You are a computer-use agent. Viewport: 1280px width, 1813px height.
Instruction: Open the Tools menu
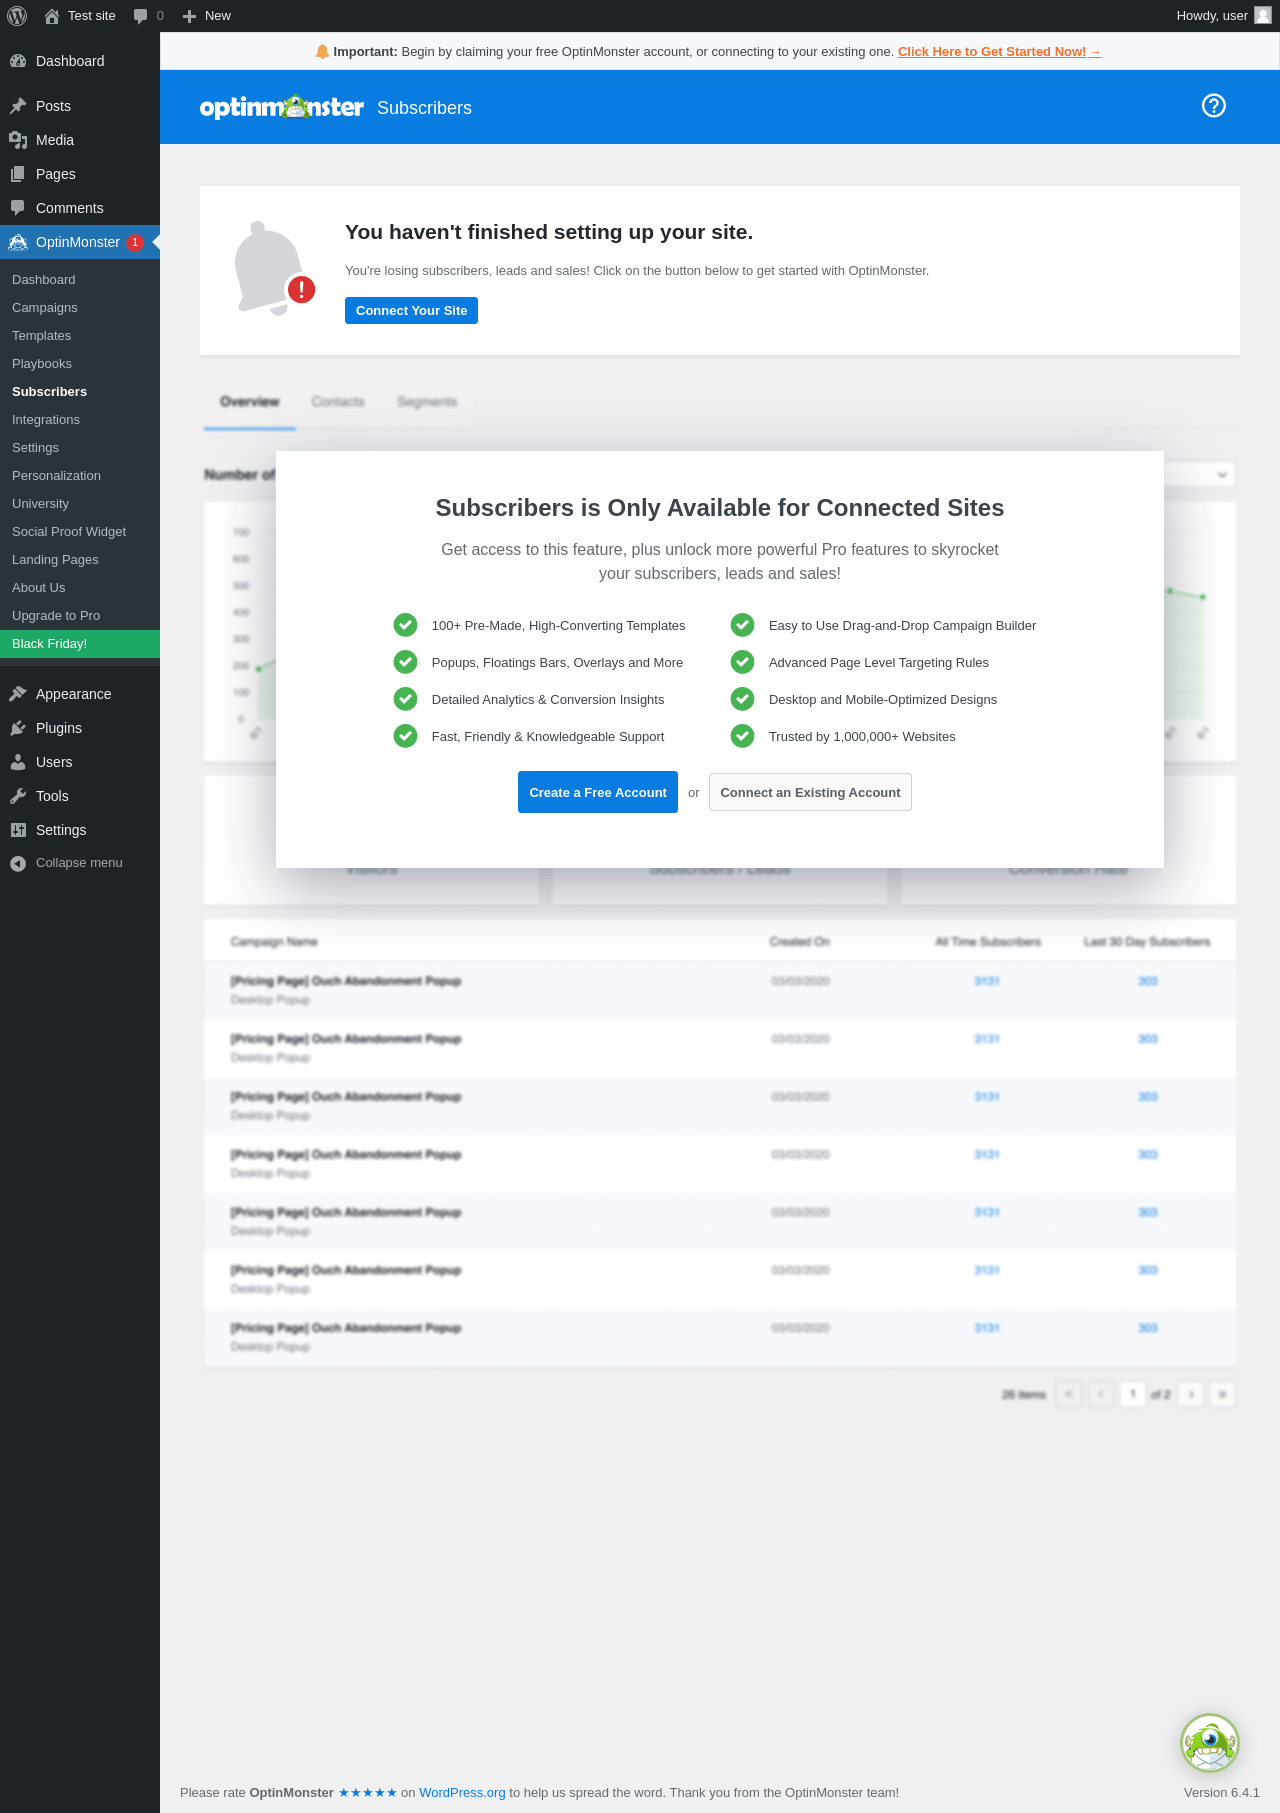tap(80, 796)
